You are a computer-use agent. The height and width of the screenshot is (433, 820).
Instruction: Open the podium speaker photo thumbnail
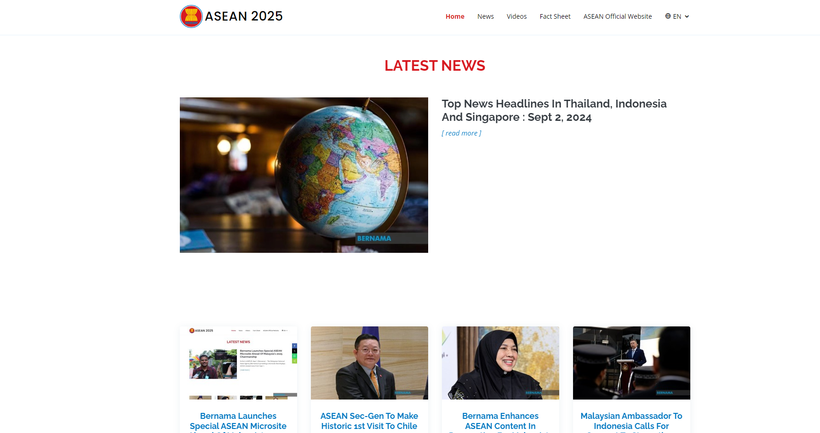tap(631, 363)
